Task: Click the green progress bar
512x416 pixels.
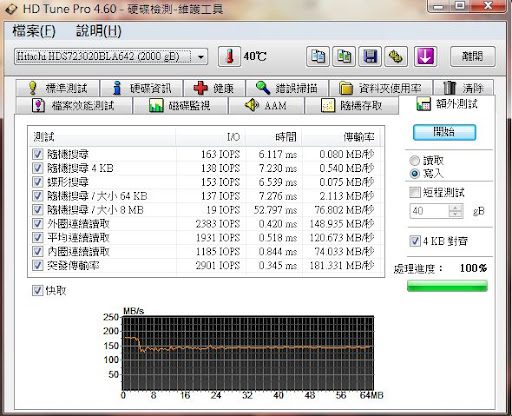Action: point(447,286)
